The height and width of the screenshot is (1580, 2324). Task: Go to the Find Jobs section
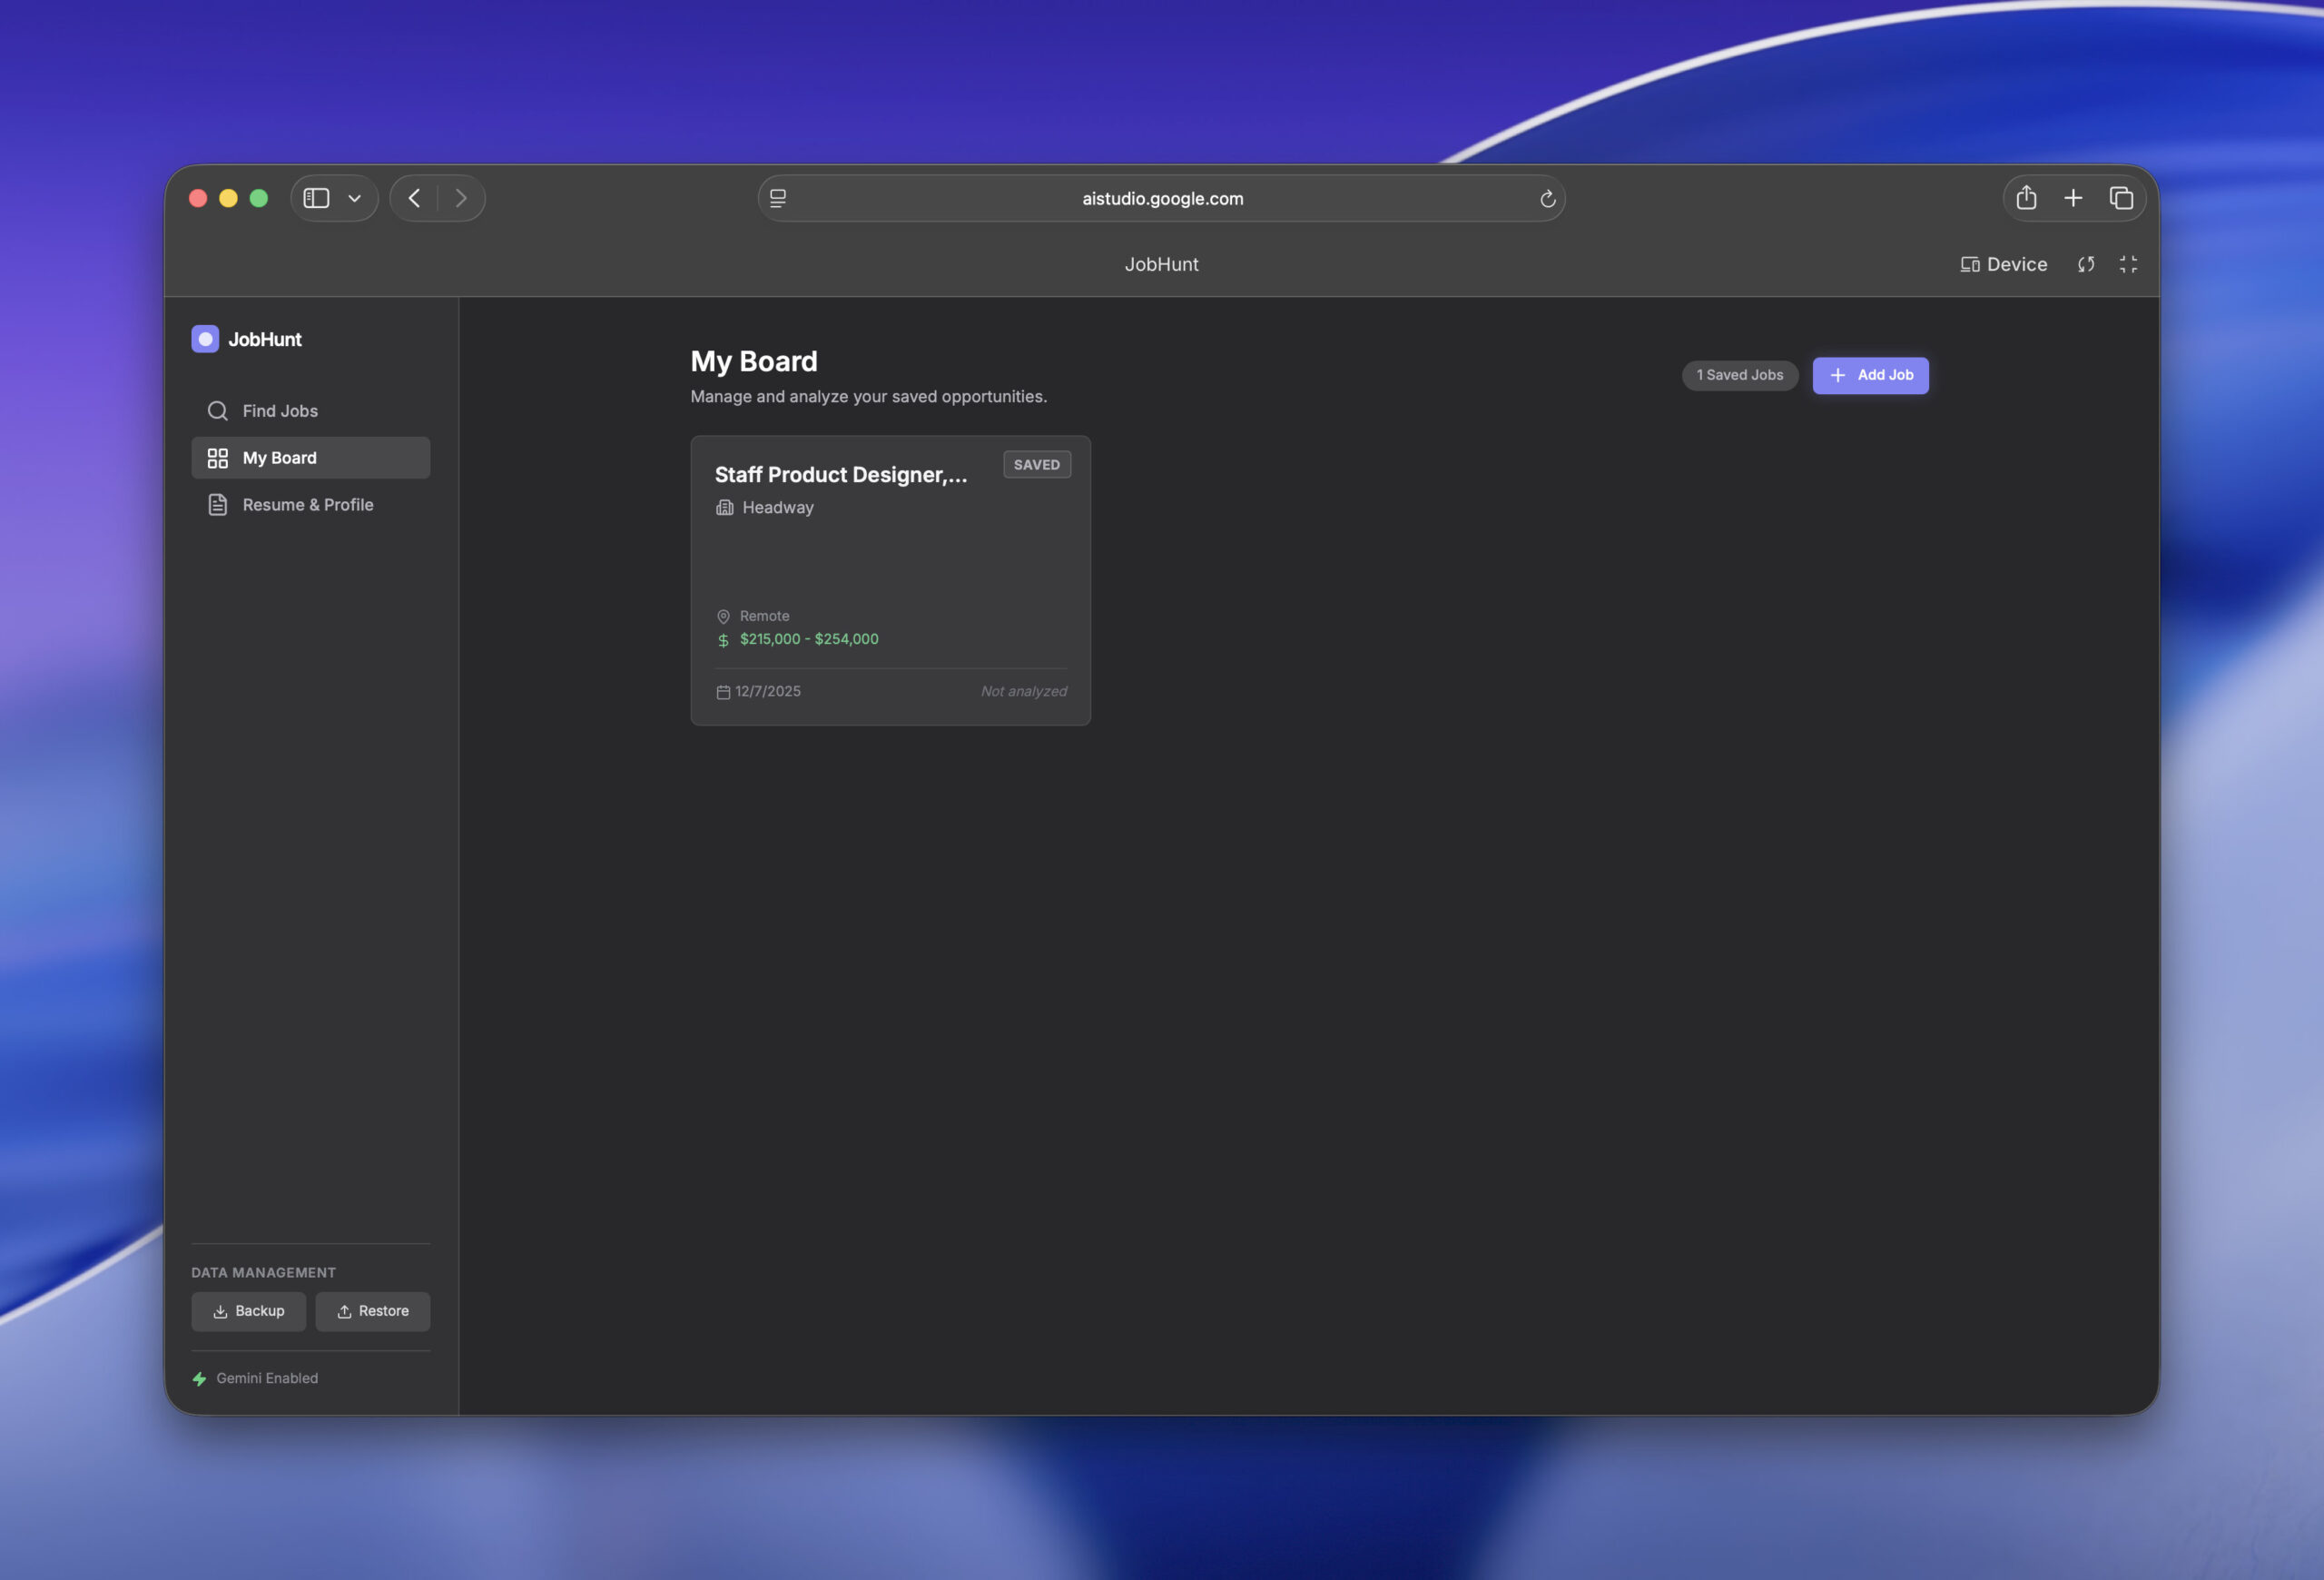[280, 411]
